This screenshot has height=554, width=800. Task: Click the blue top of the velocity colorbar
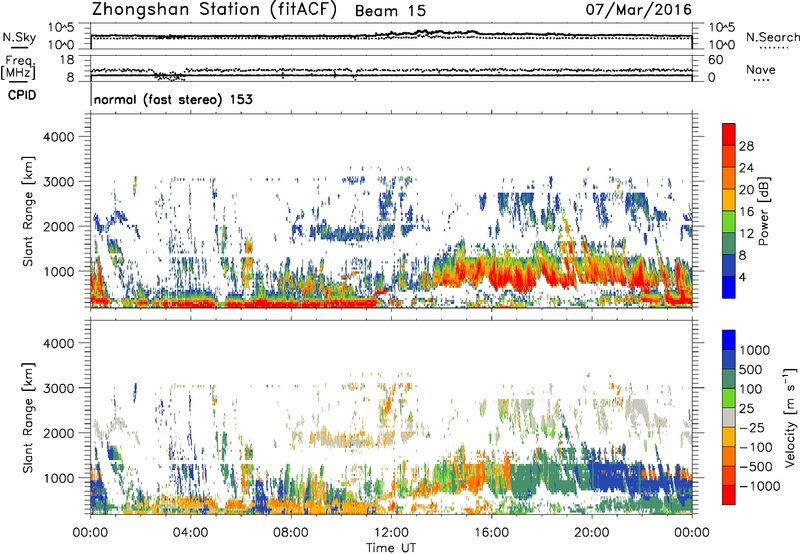click(x=729, y=340)
